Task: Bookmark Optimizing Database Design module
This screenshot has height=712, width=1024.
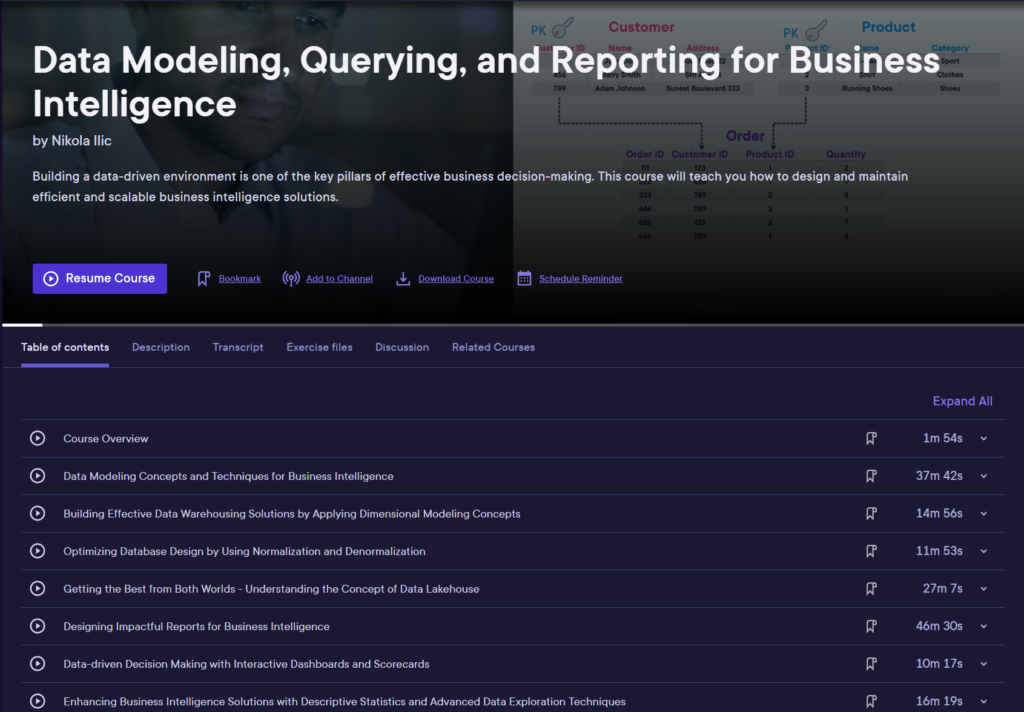Action: click(871, 551)
